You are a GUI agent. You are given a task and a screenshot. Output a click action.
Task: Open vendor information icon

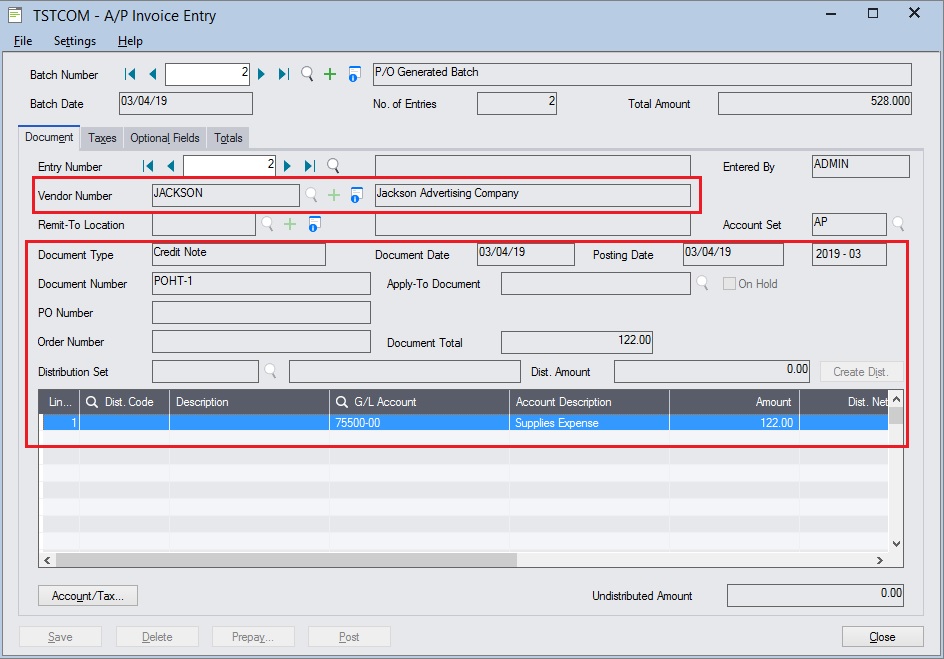[x=356, y=195]
